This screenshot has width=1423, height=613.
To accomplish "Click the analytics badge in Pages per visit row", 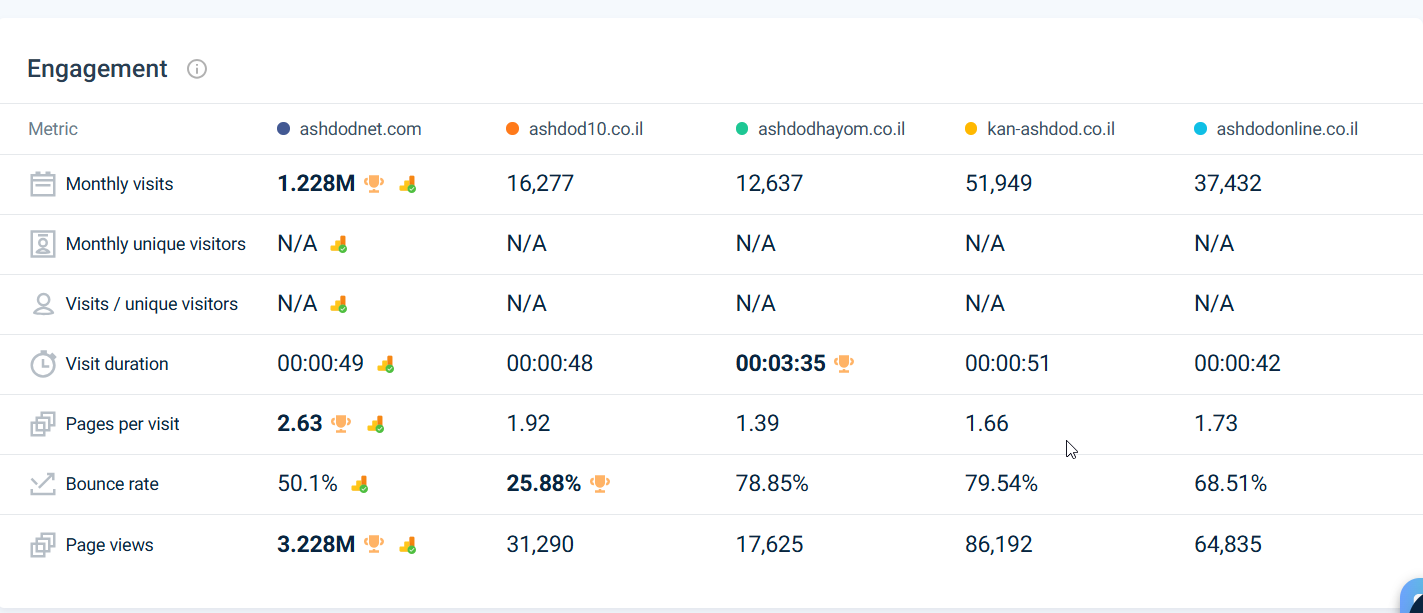I will click(x=375, y=424).
